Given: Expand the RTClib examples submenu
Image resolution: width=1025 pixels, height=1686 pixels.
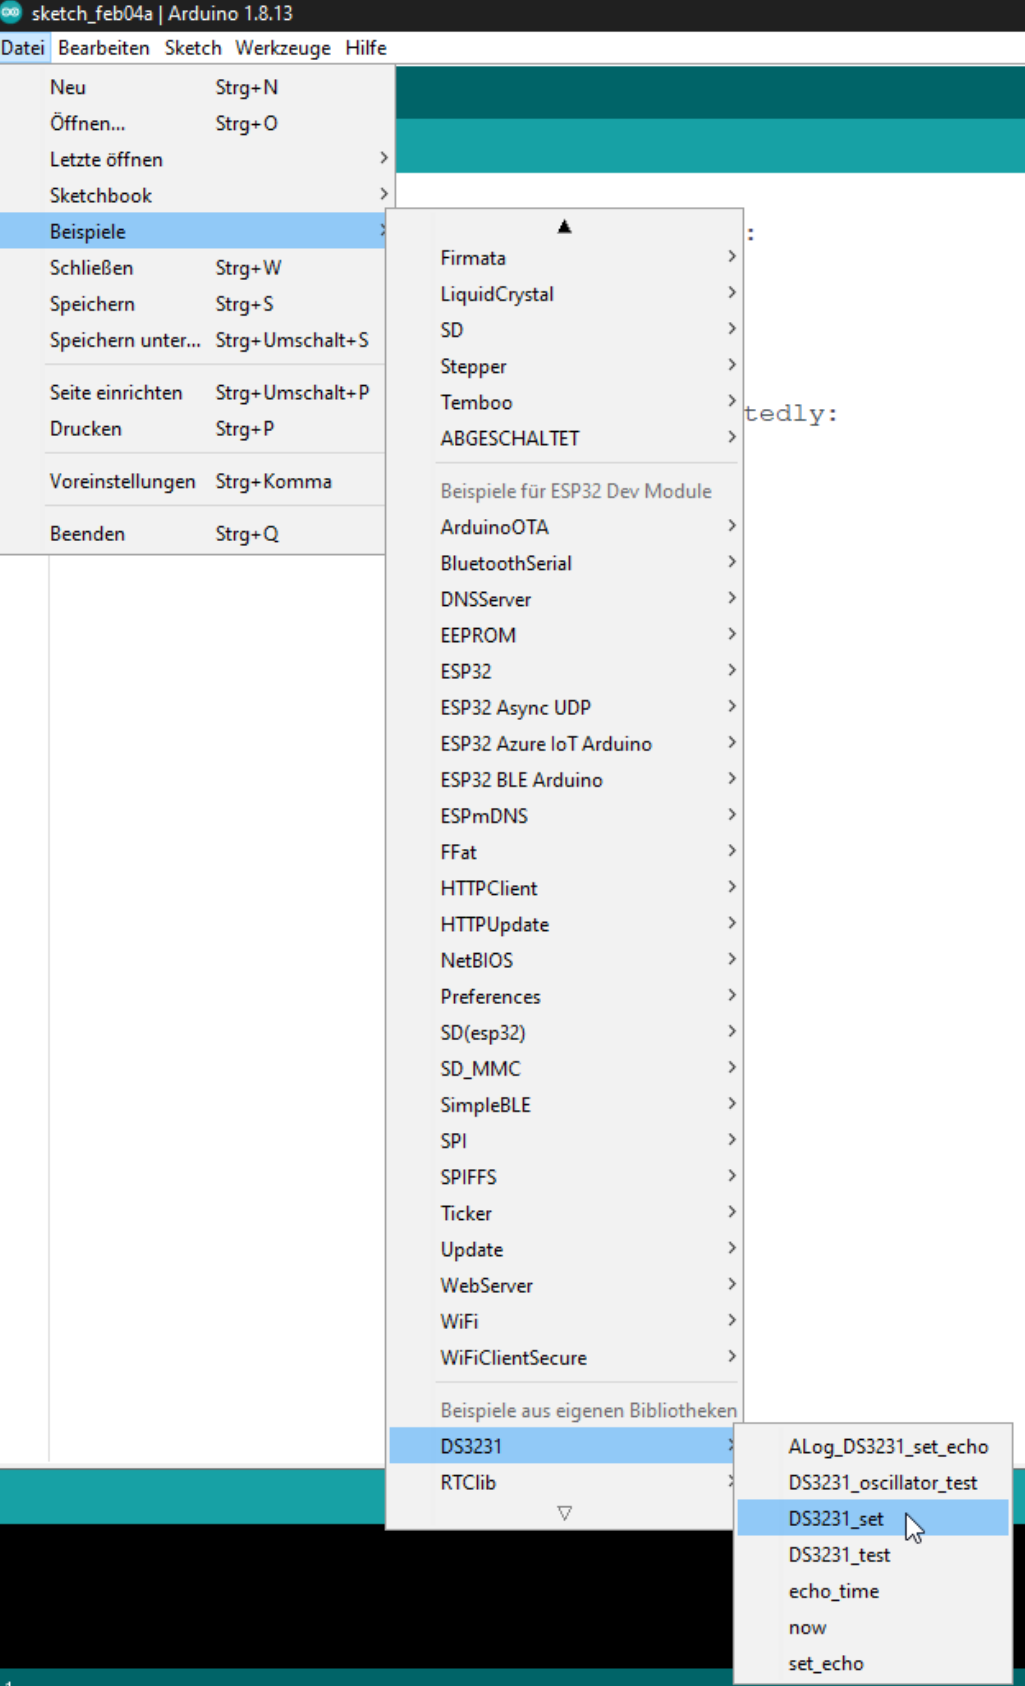Looking at the screenshot, I should click(467, 1483).
